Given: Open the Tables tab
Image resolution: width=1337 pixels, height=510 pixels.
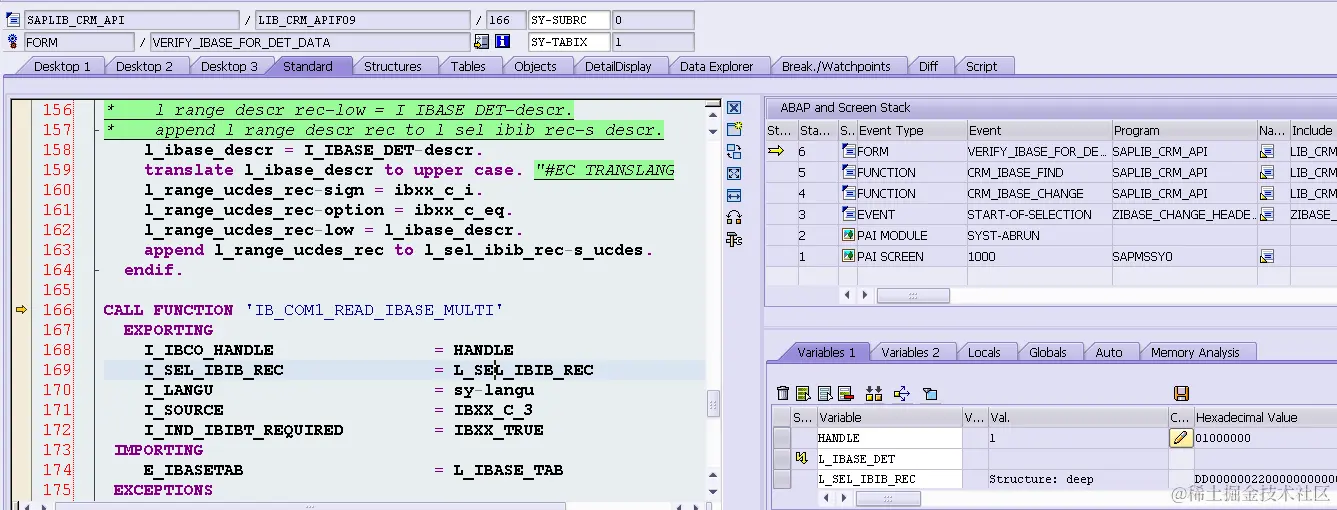Looking at the screenshot, I should tap(468, 66).
